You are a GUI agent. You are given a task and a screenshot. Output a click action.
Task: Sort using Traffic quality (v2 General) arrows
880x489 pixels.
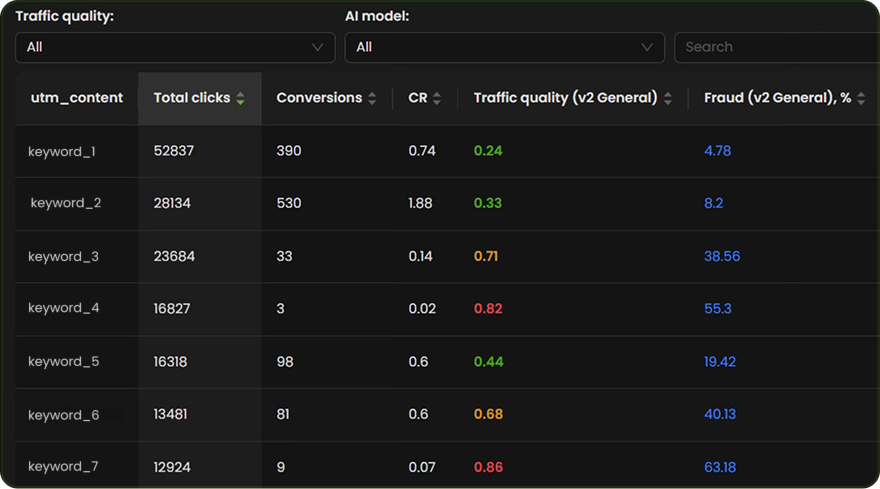point(668,98)
